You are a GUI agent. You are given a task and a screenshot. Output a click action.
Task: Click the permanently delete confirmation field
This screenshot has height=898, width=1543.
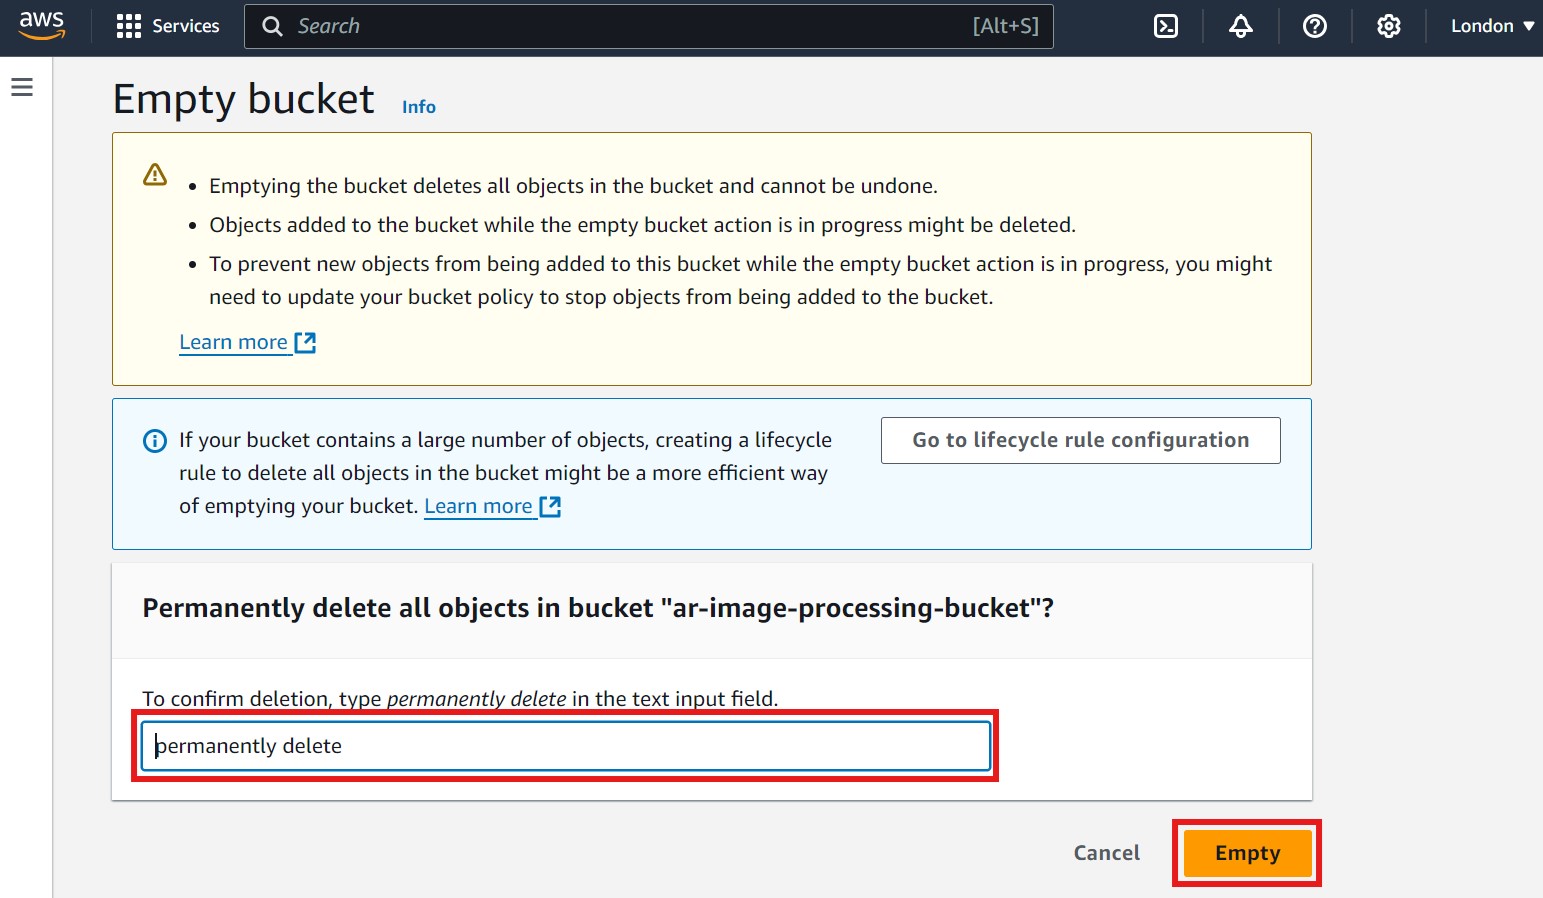[565, 747]
